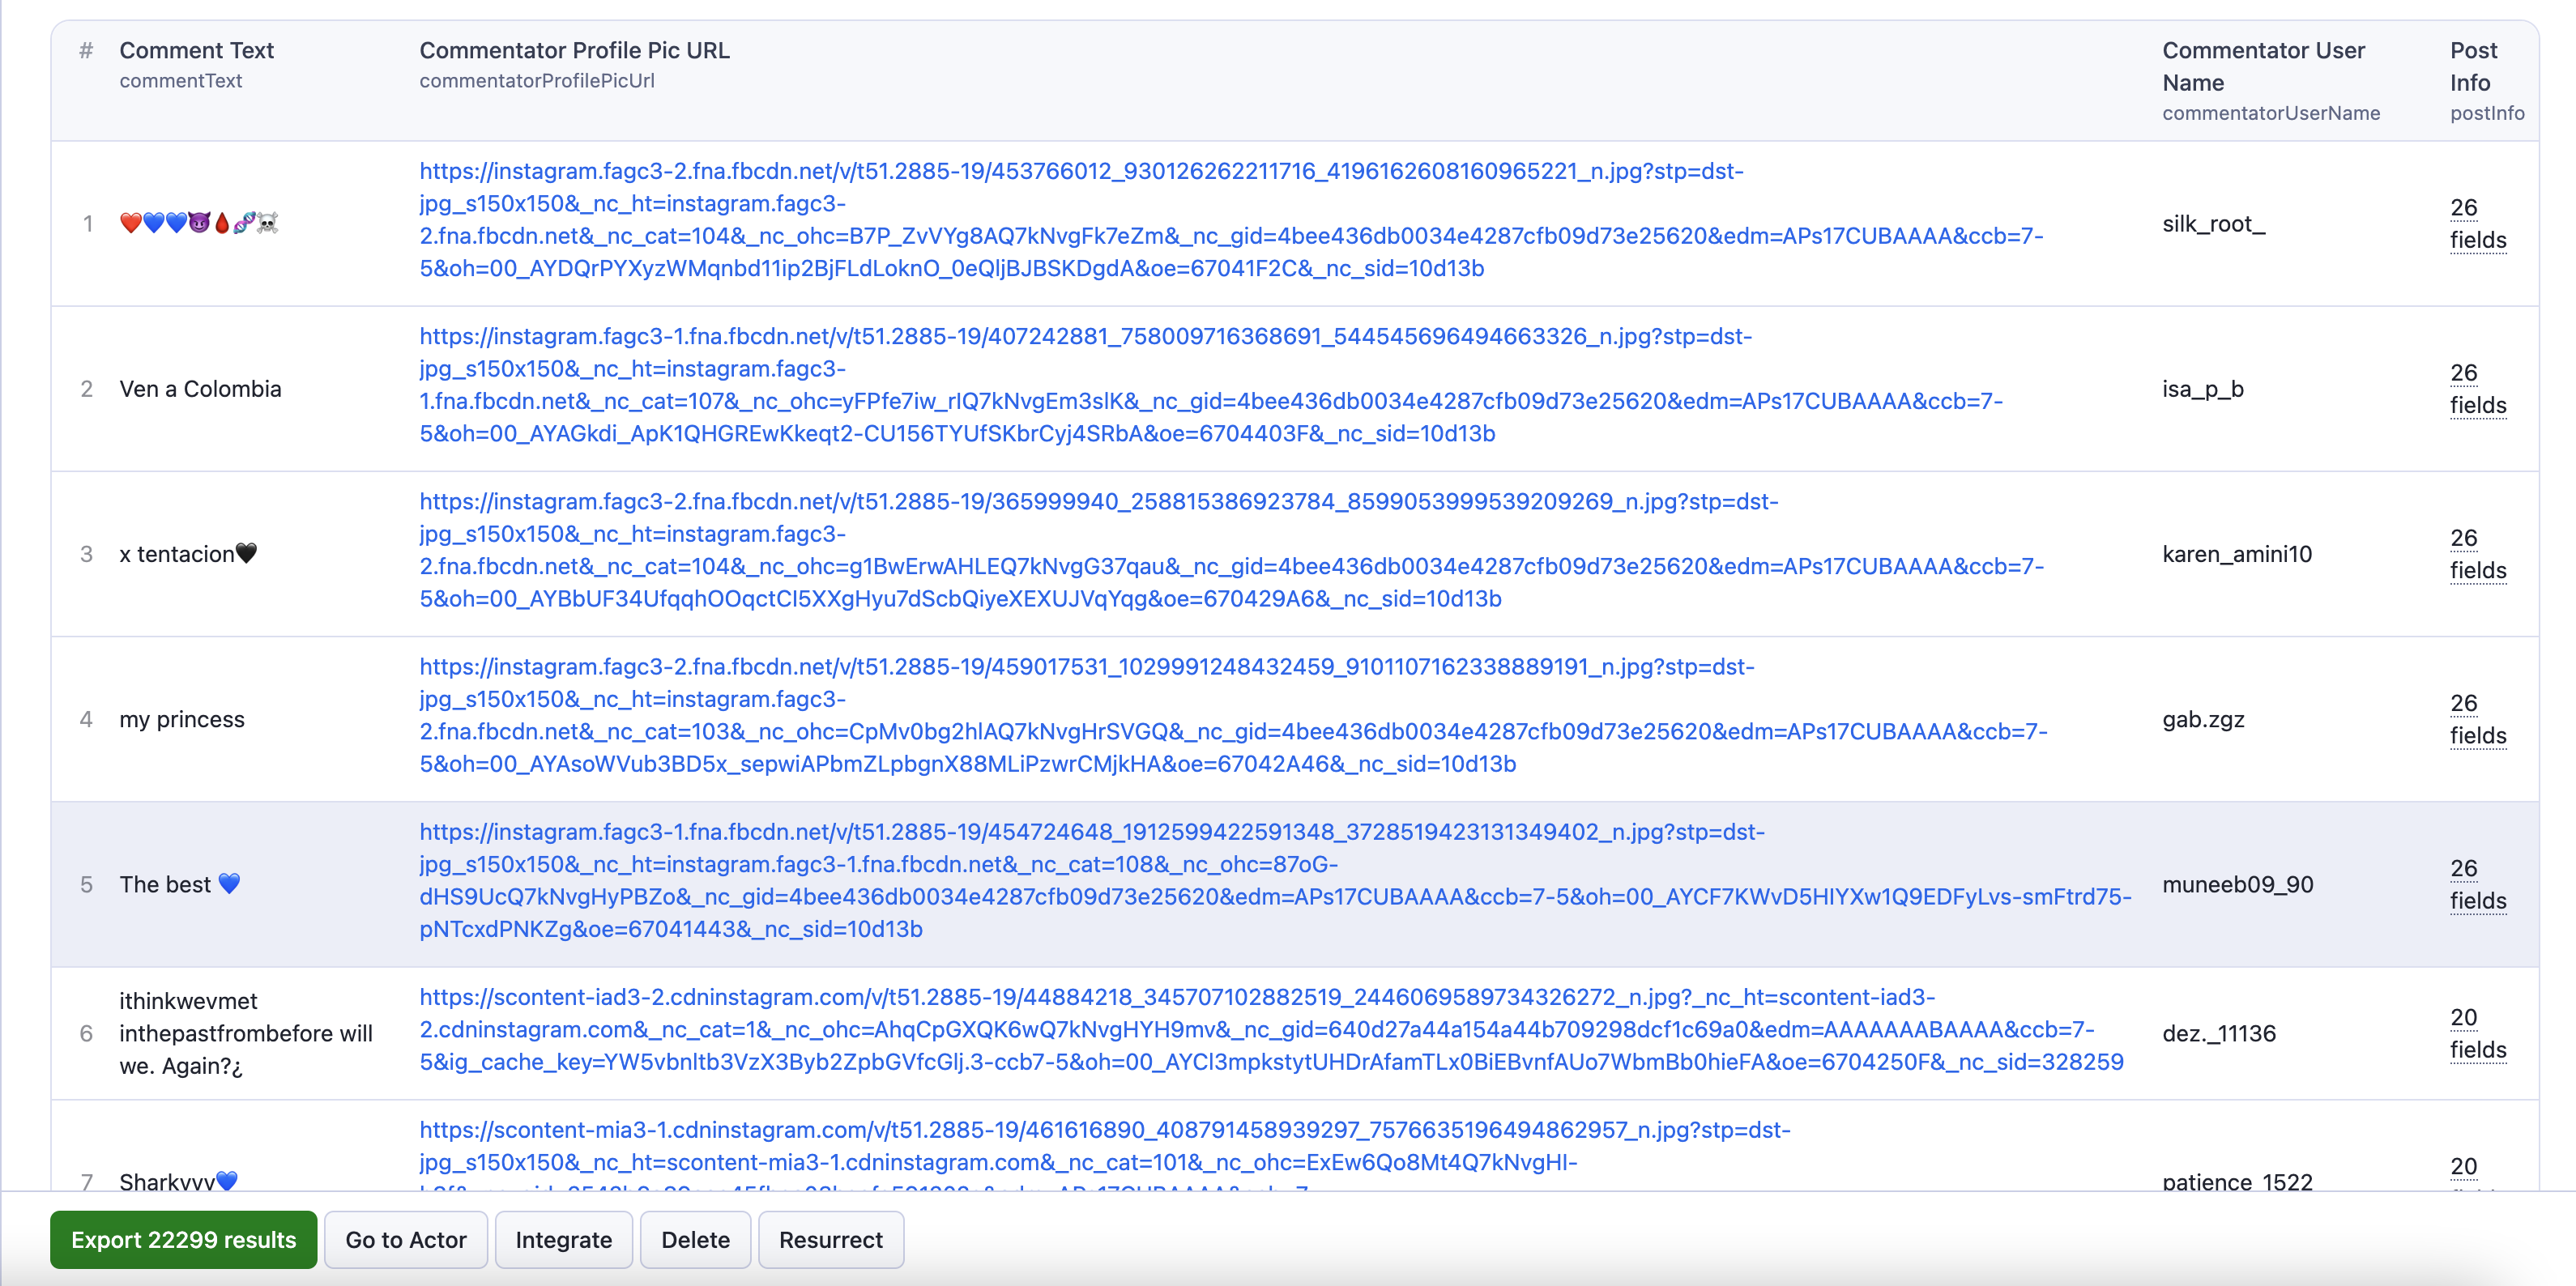This screenshot has height=1286, width=2576.
Task: Select the row containing The best comment
Action: 180,884
